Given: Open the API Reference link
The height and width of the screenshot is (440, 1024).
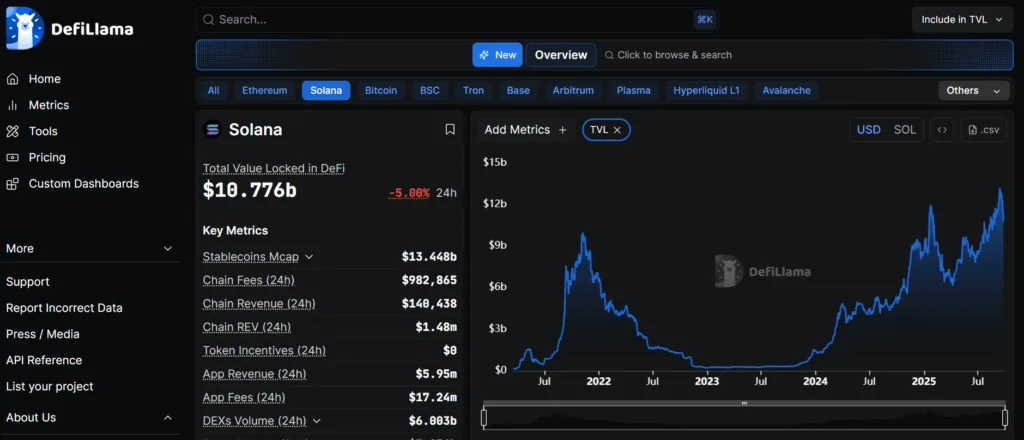Looking at the screenshot, I should coord(44,360).
